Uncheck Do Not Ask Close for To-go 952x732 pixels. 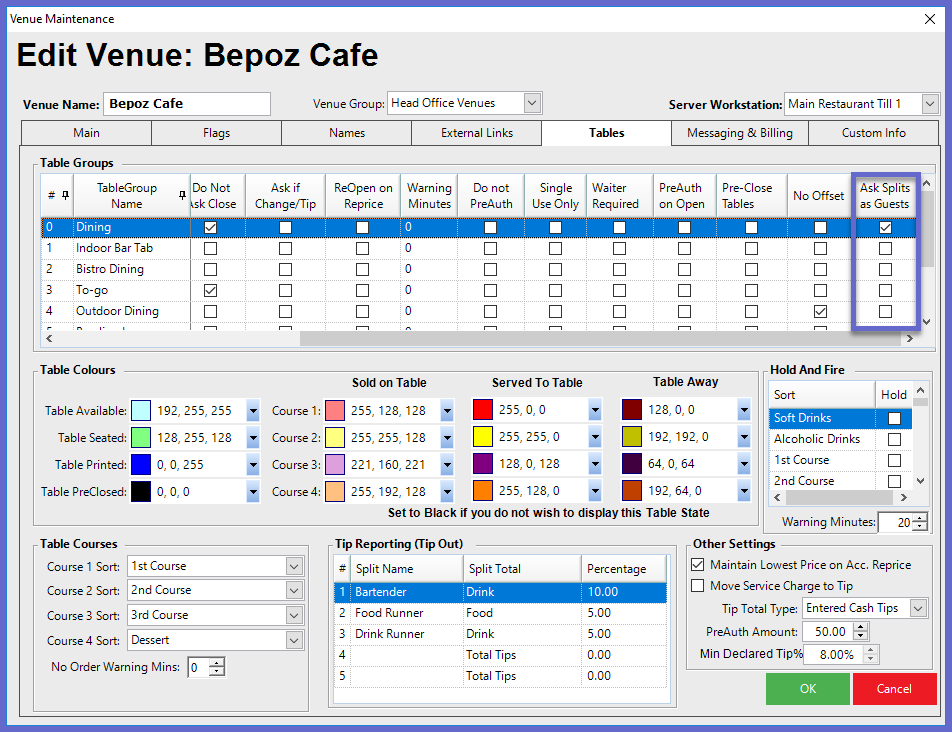(x=210, y=291)
